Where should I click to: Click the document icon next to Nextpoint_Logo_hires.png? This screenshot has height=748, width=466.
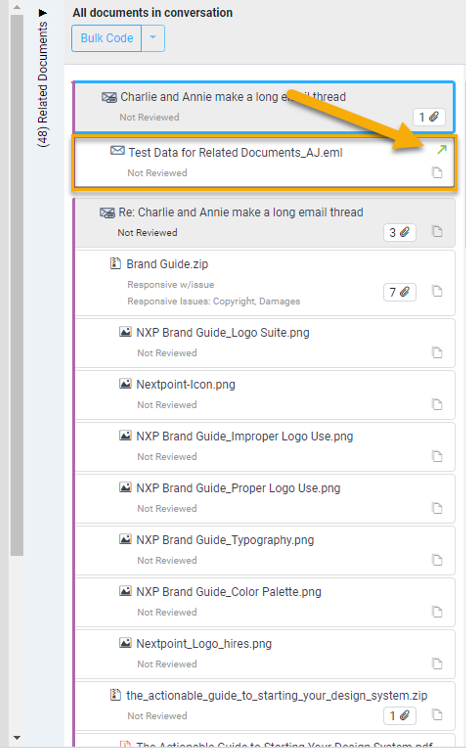pyautogui.click(x=437, y=664)
